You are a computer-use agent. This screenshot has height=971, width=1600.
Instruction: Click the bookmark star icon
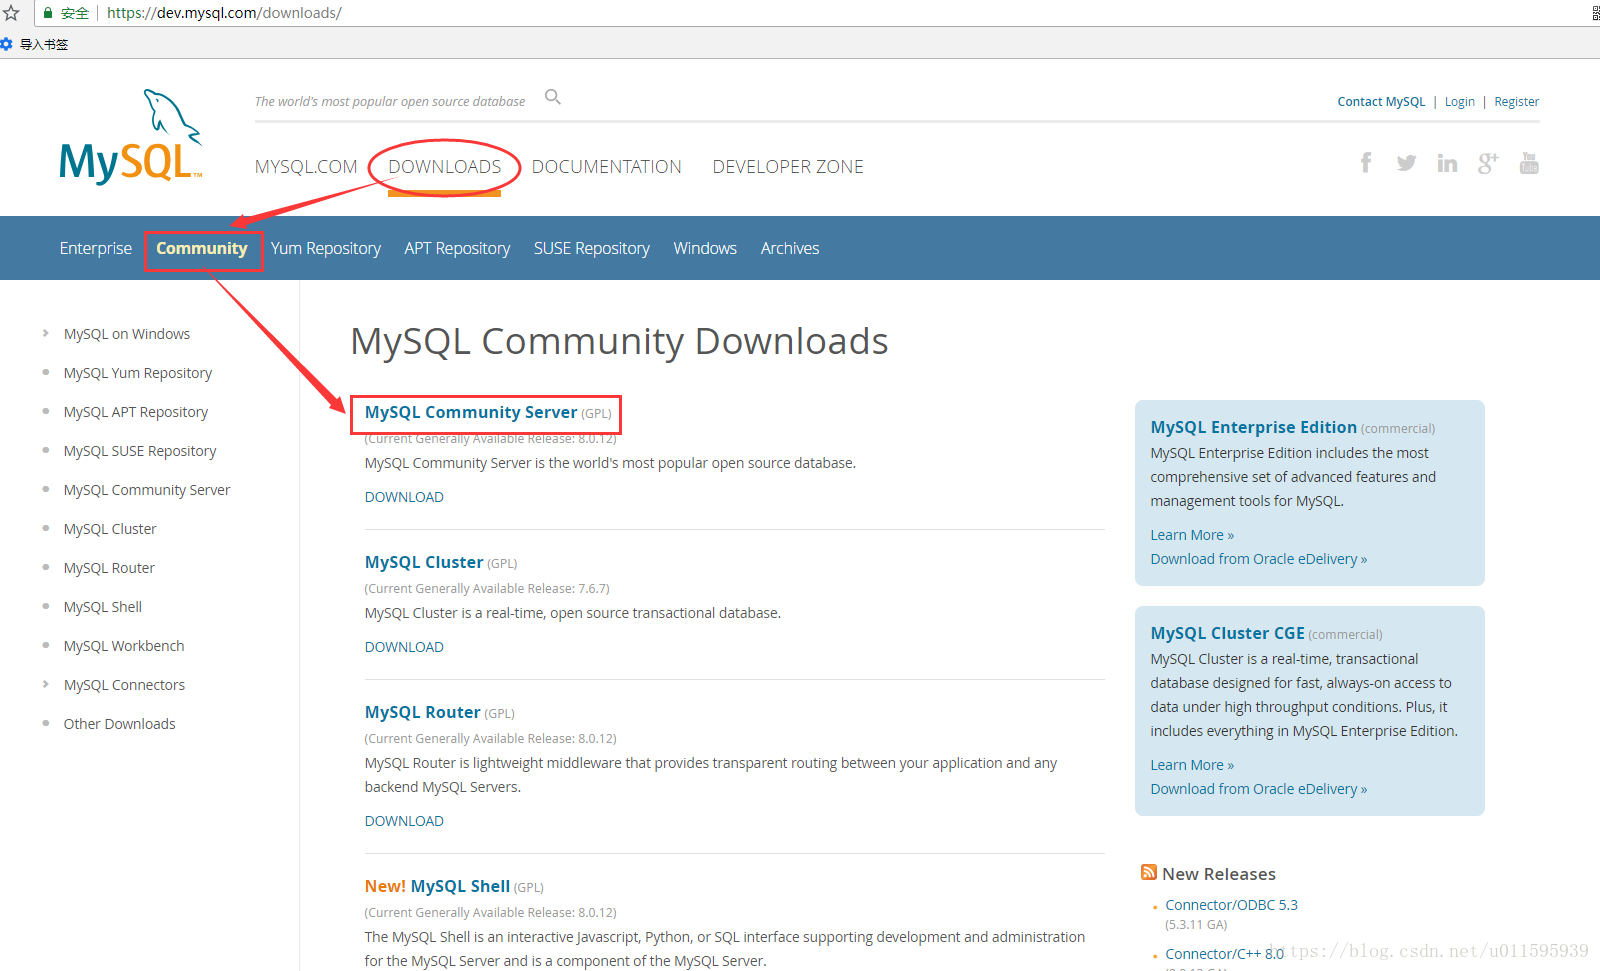[11, 13]
